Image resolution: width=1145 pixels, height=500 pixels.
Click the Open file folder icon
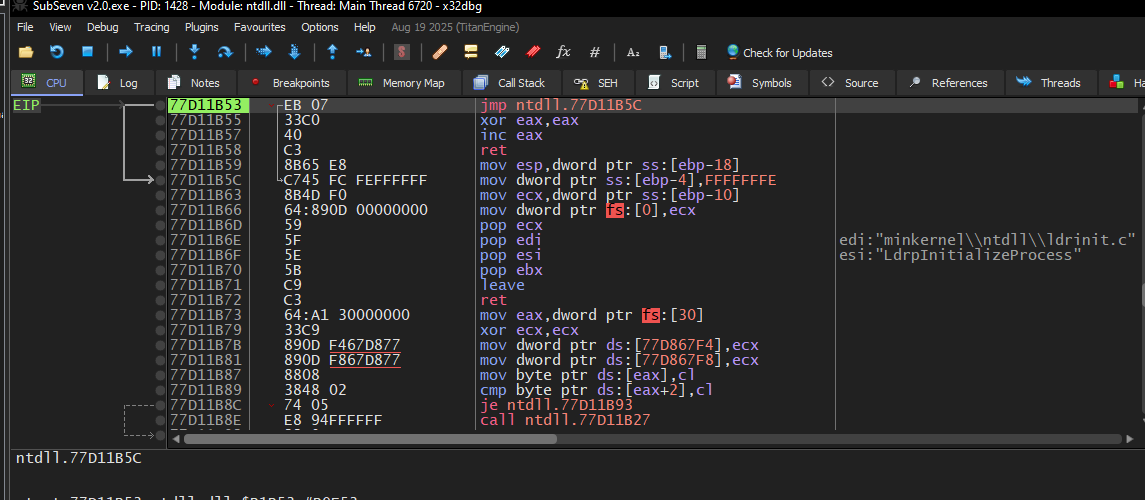point(26,52)
